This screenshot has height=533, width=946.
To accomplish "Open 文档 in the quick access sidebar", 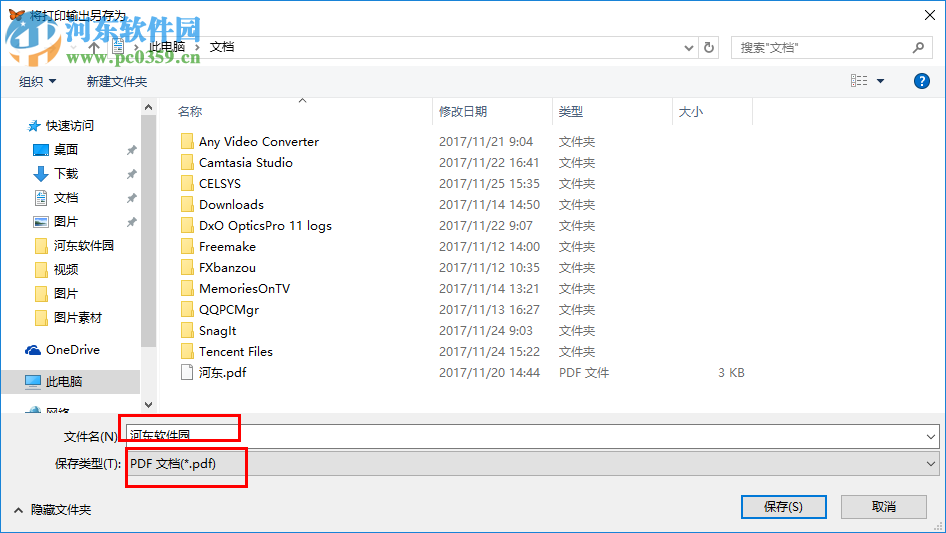I will click(66, 197).
